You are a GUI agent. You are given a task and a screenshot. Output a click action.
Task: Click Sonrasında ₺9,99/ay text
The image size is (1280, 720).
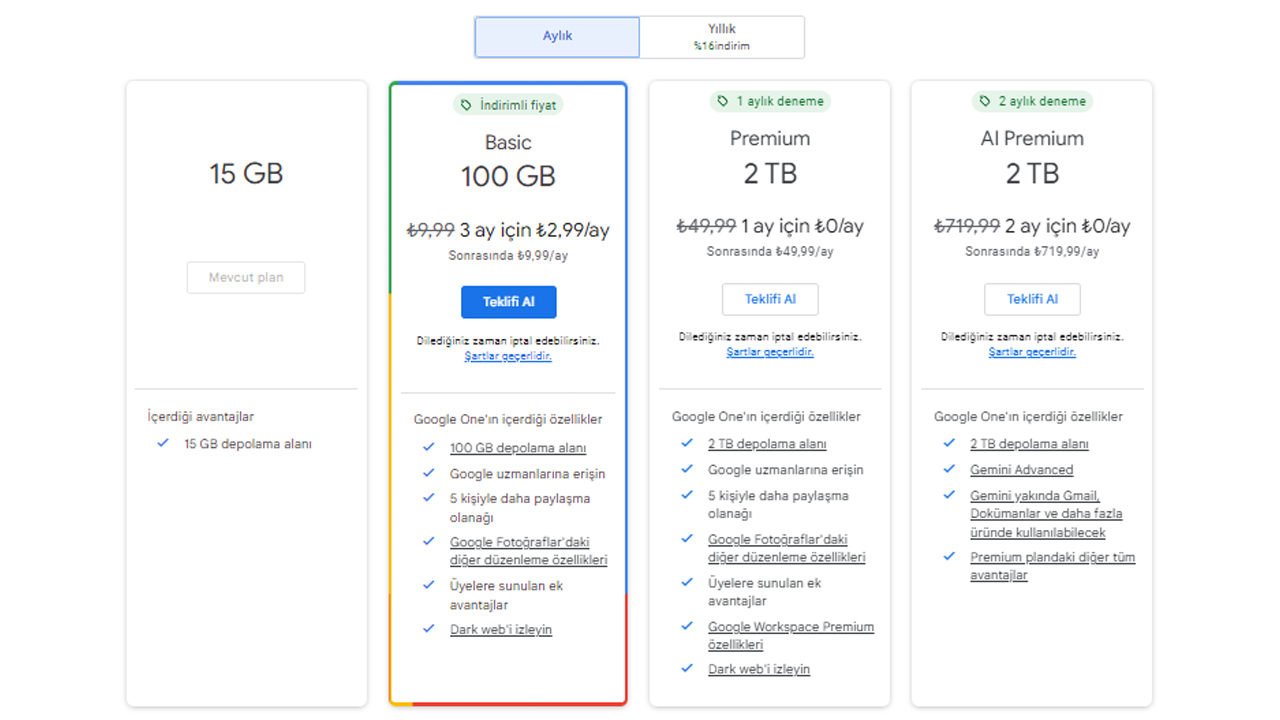coord(508,255)
